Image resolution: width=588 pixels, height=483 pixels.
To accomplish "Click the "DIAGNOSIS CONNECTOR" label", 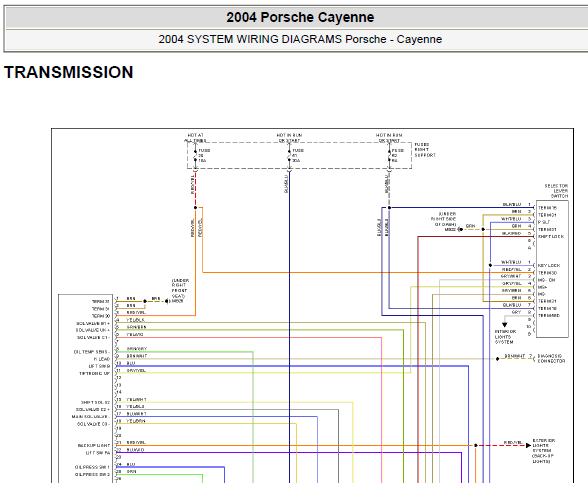I will 551,358.
